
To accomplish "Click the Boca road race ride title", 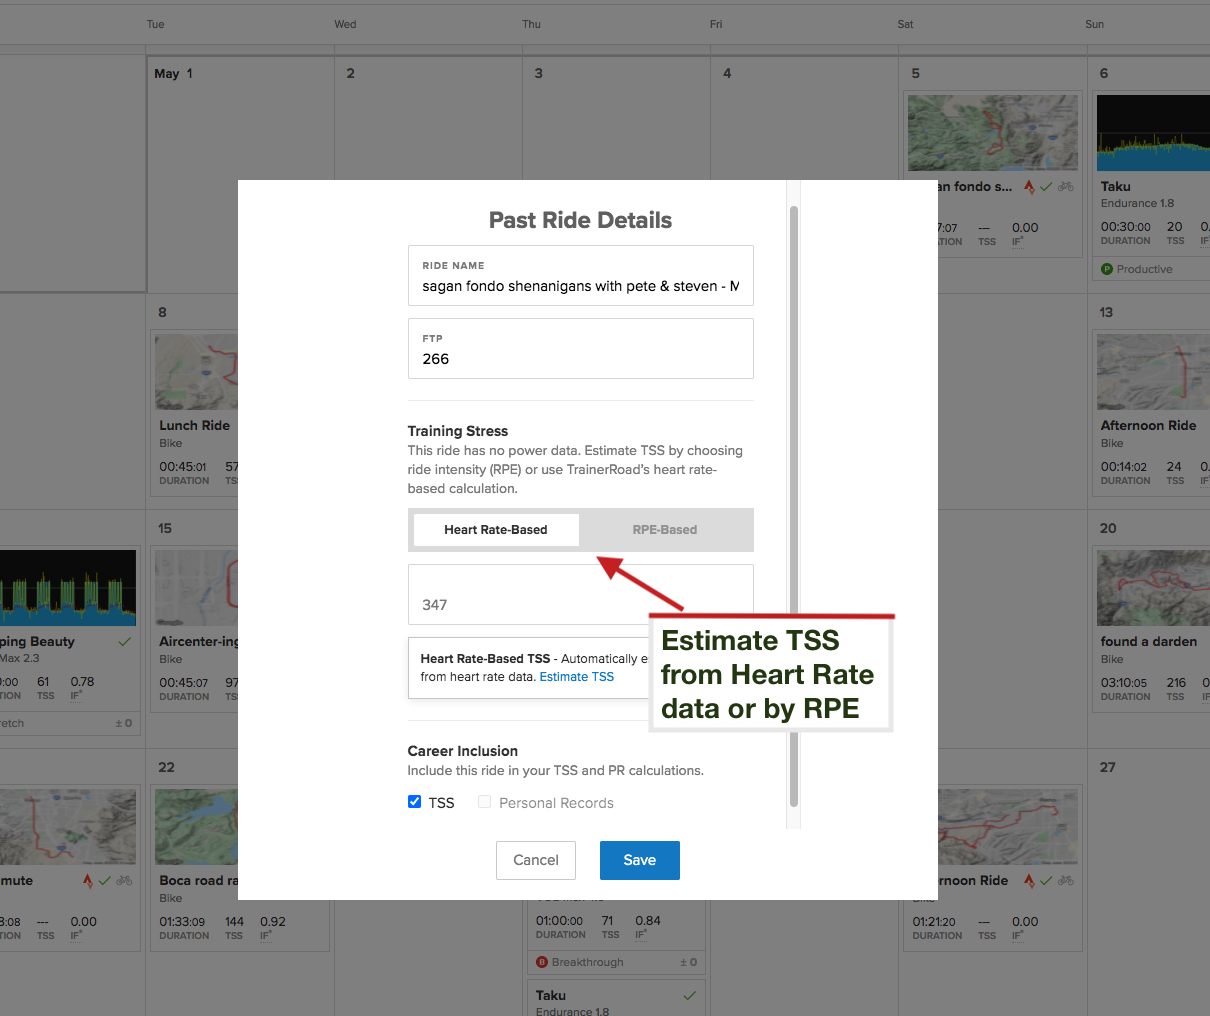I will click(x=198, y=880).
